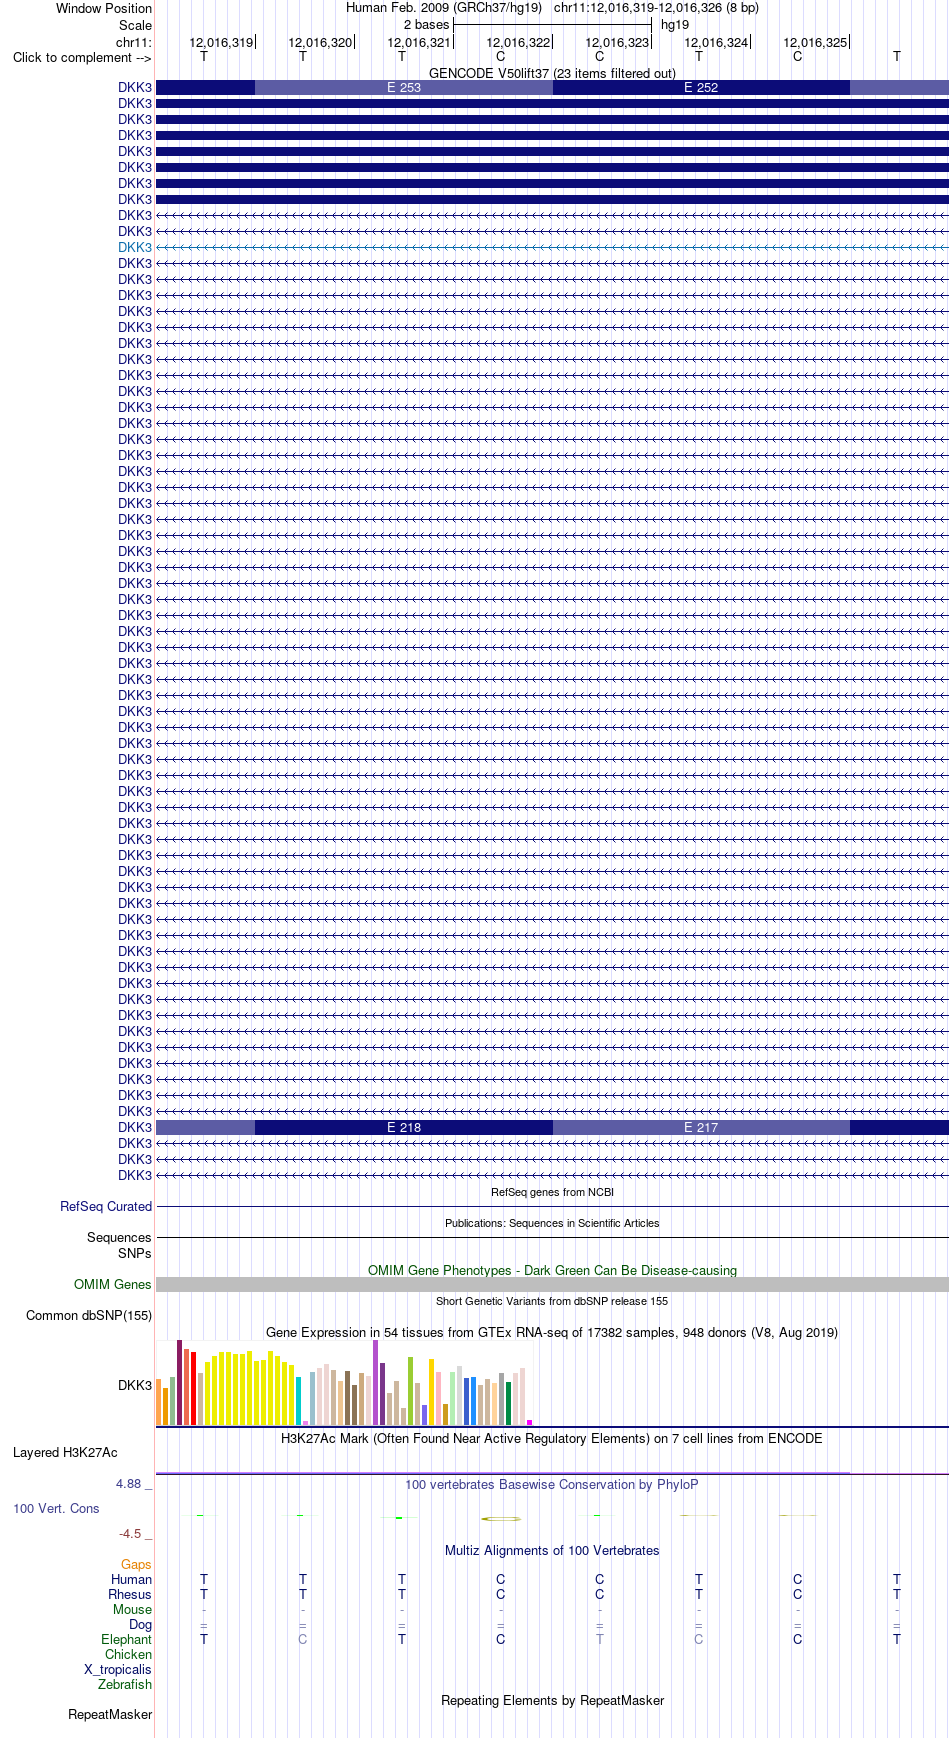
Task: Click the chr11:12,016,319-12,016,326 (8 bp) position text
Action: click(x=656, y=7)
